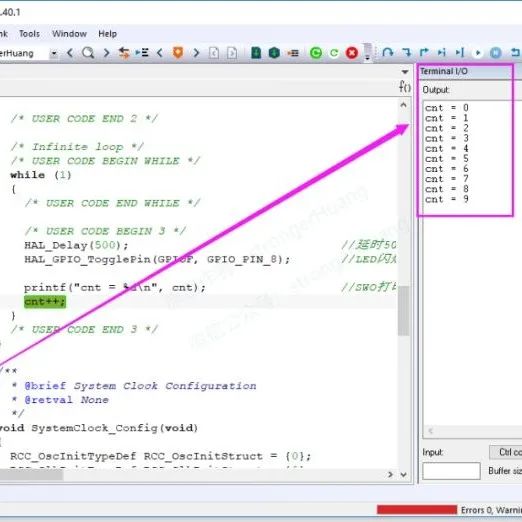Click the Step Out icon
Image resolution: width=522 pixels, height=522 pixels.
[424, 53]
